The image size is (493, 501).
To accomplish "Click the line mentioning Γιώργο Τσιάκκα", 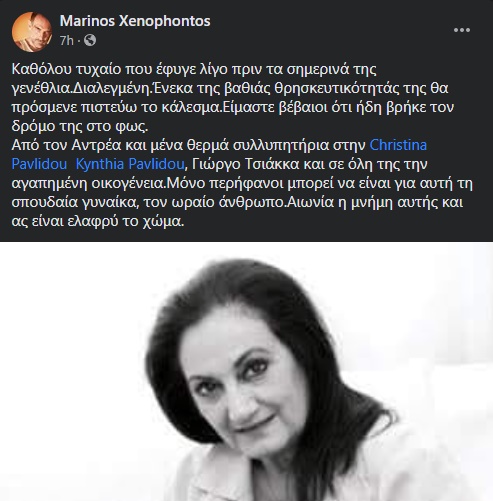I will click(x=219, y=164).
